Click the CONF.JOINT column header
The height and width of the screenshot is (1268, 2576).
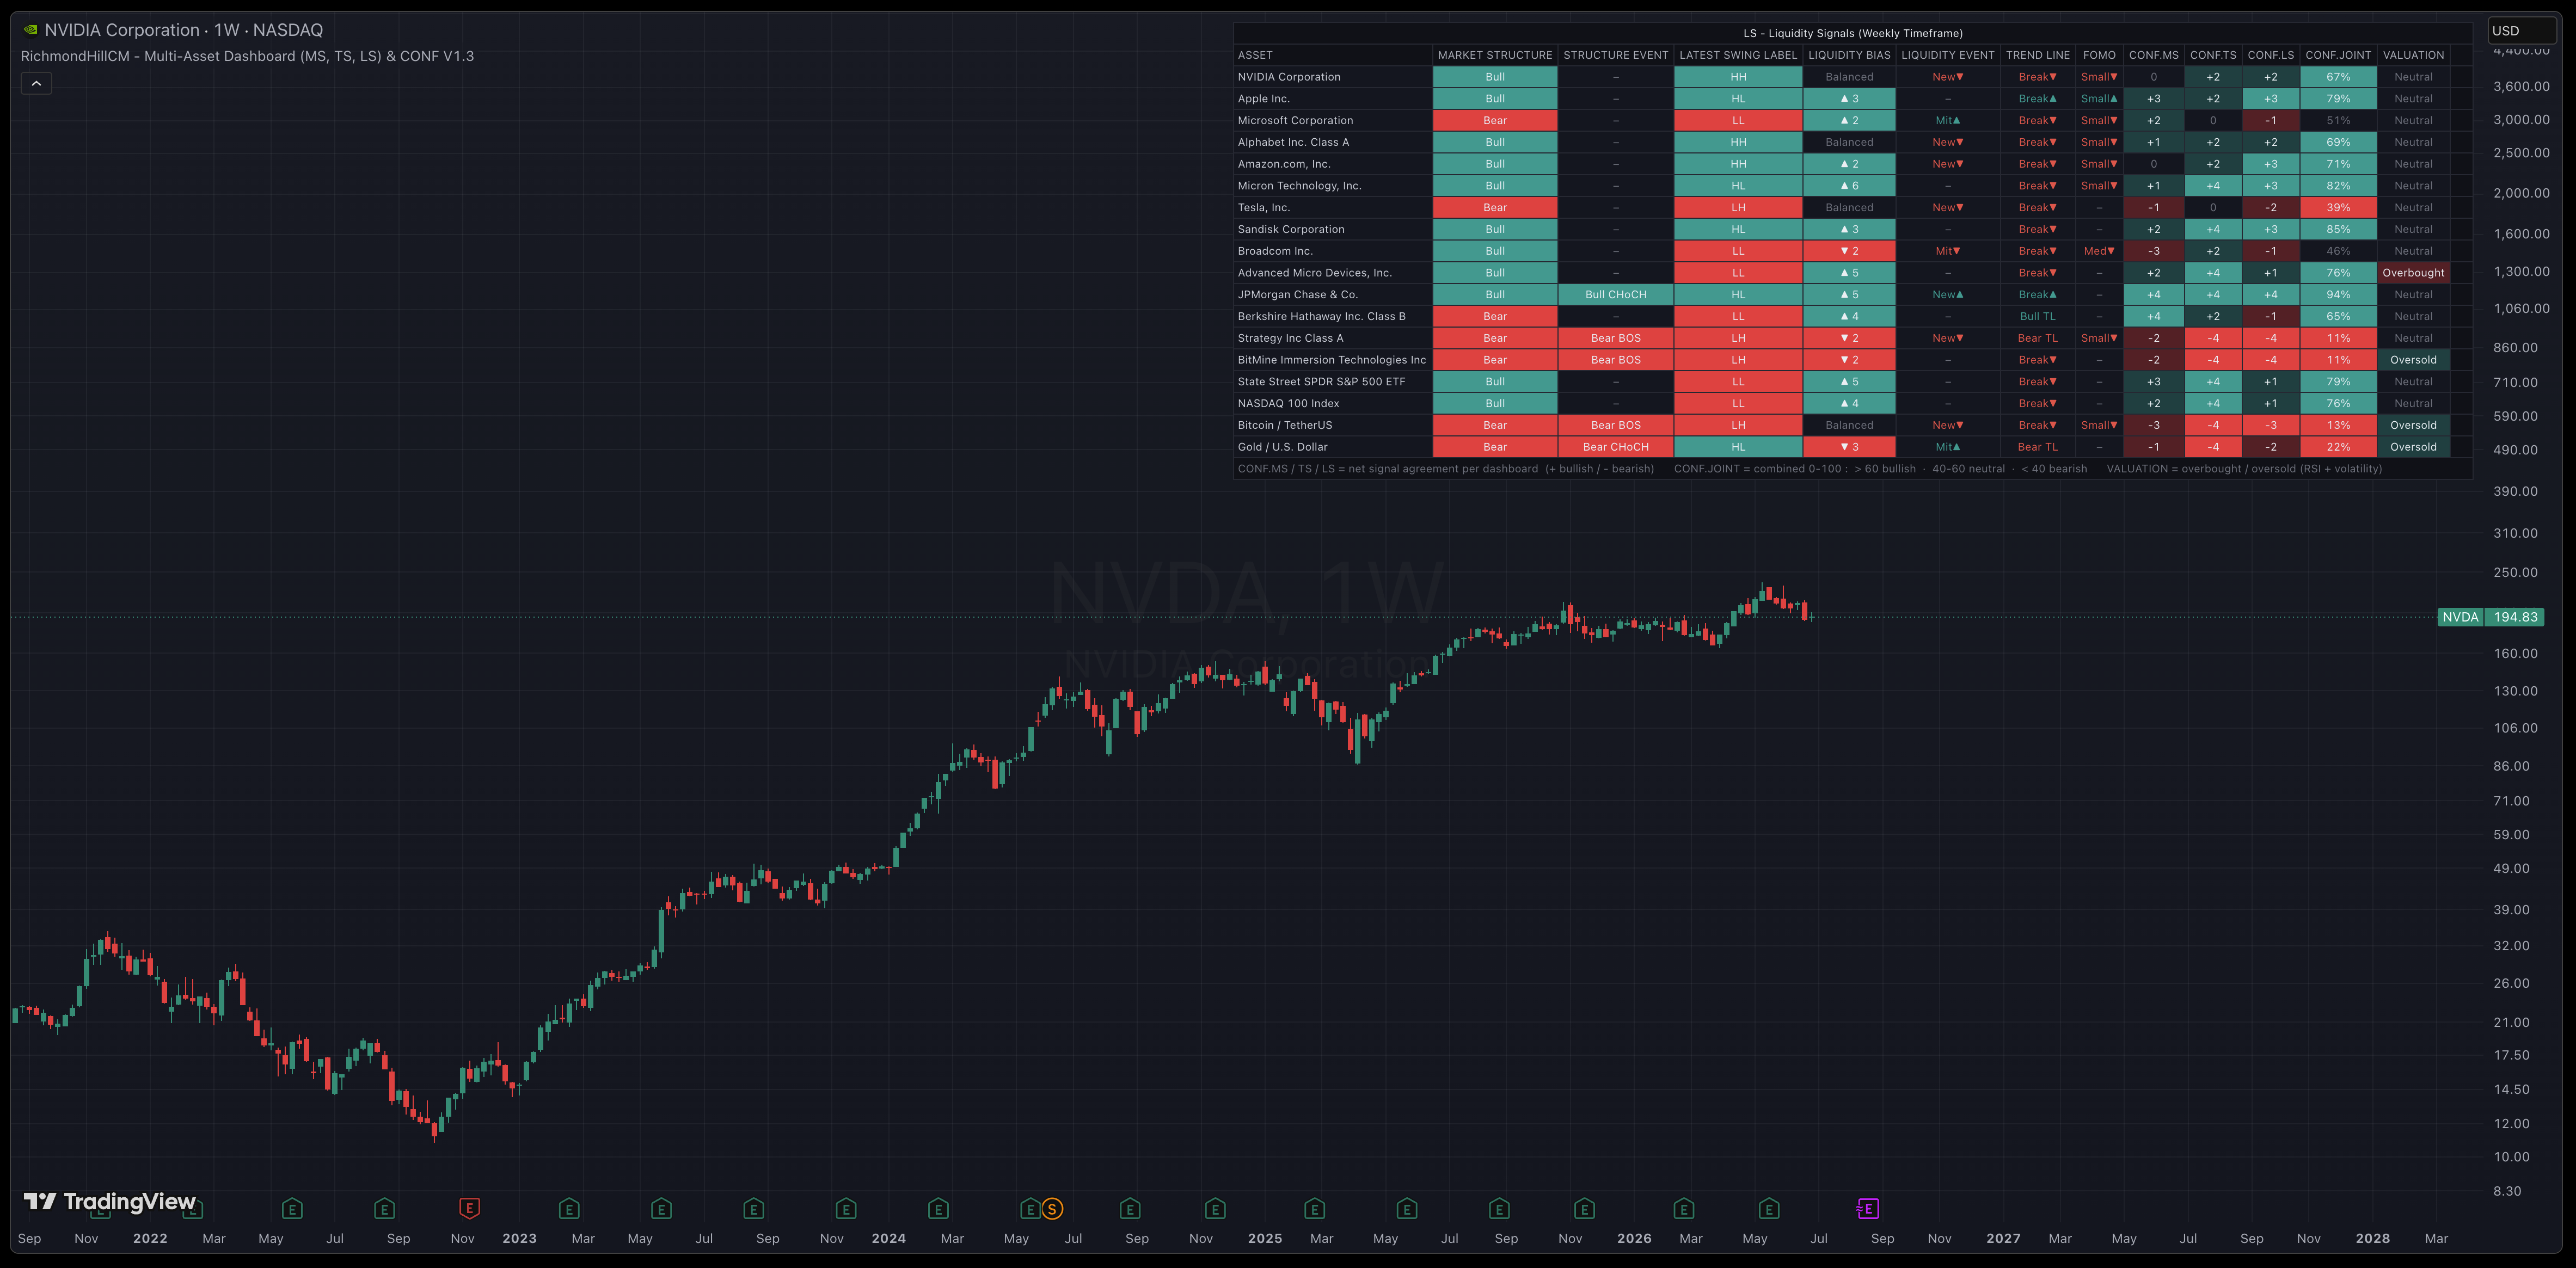[x=2338, y=55]
